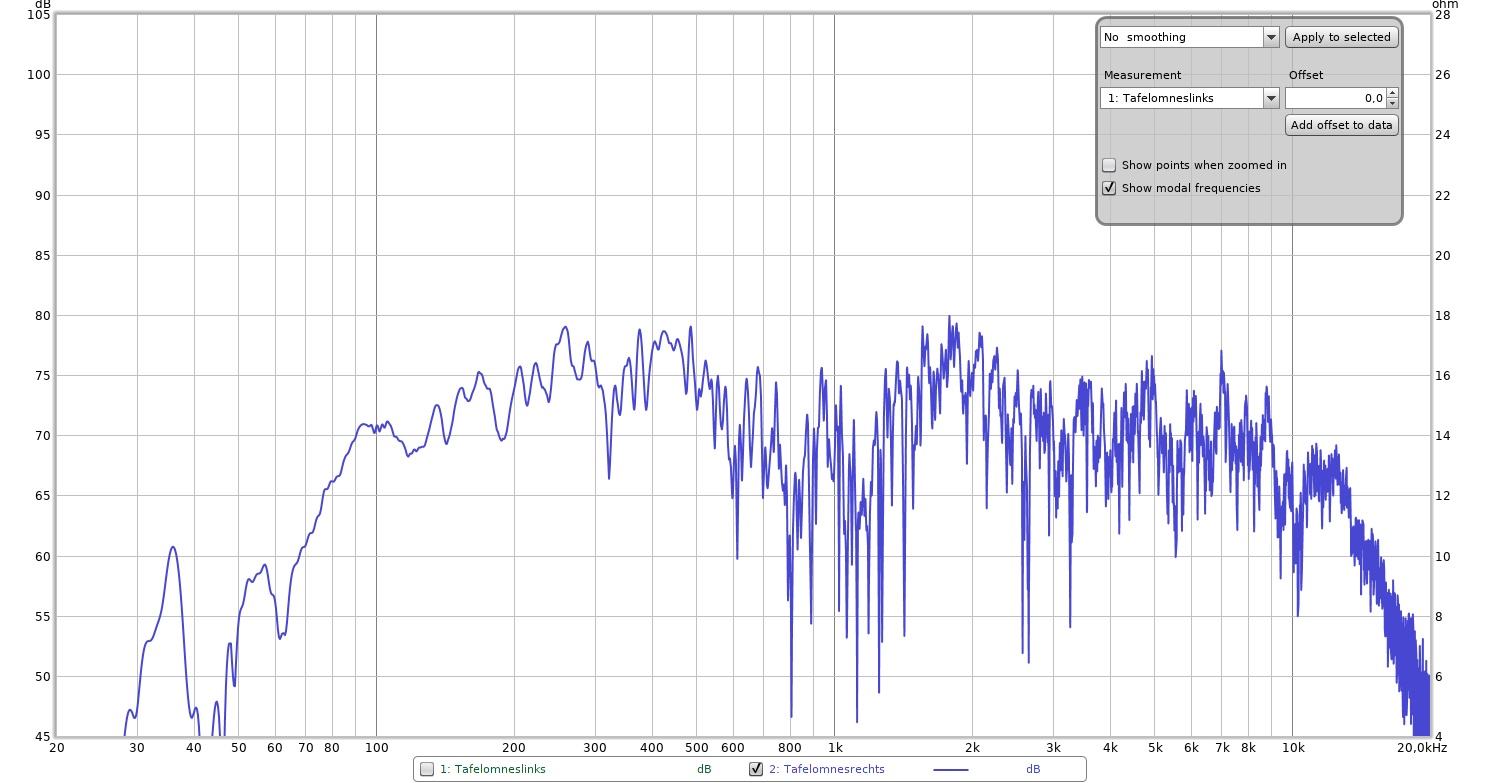This screenshot has width=1500, height=783.
Task: Enable trace 1: Tafelomneslinks checkbox
Action: tap(427, 769)
